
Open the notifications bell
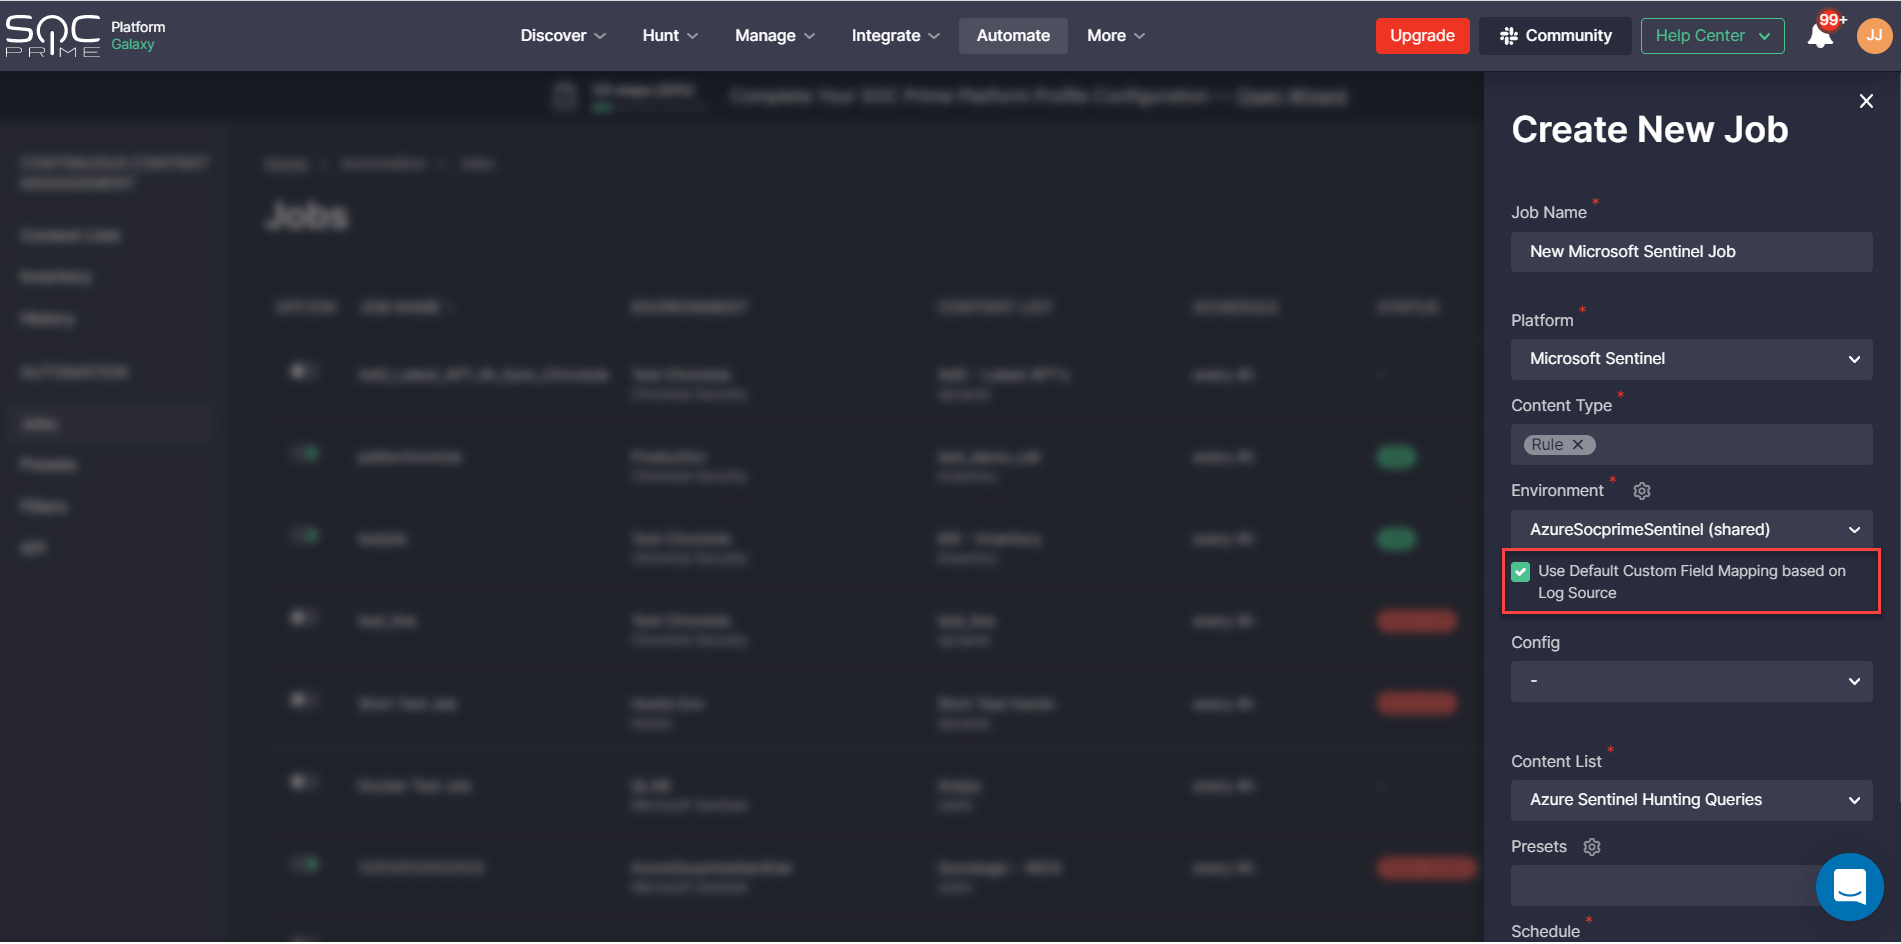pos(1820,37)
